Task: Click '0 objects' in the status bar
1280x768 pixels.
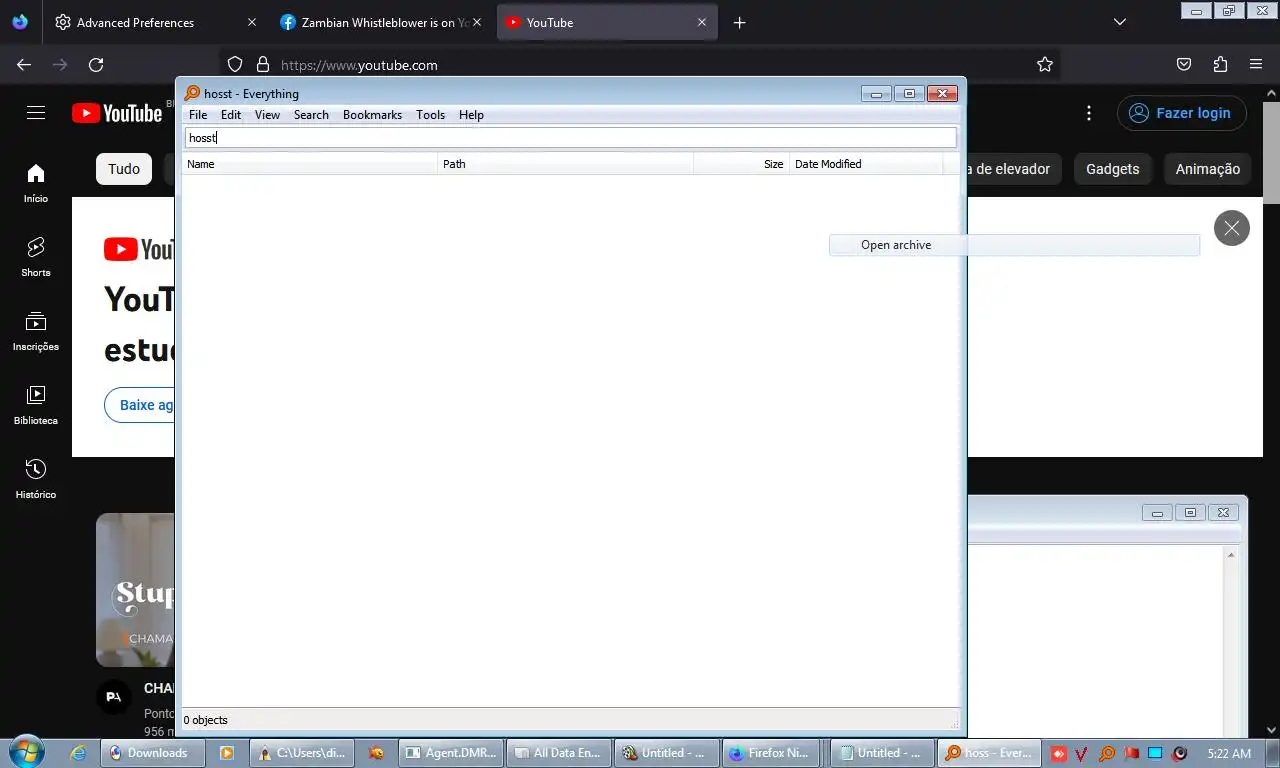Action: pyautogui.click(x=206, y=720)
